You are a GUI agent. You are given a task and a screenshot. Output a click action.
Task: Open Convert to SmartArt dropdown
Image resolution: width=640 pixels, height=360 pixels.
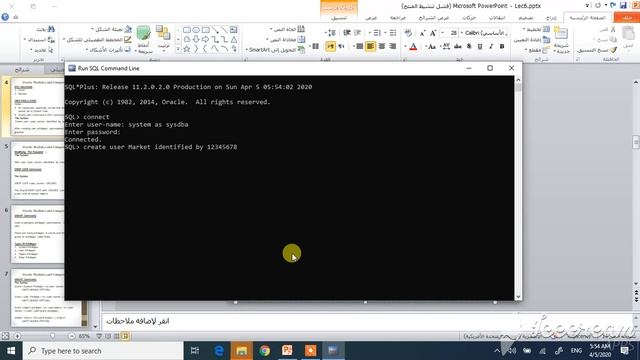point(276,50)
